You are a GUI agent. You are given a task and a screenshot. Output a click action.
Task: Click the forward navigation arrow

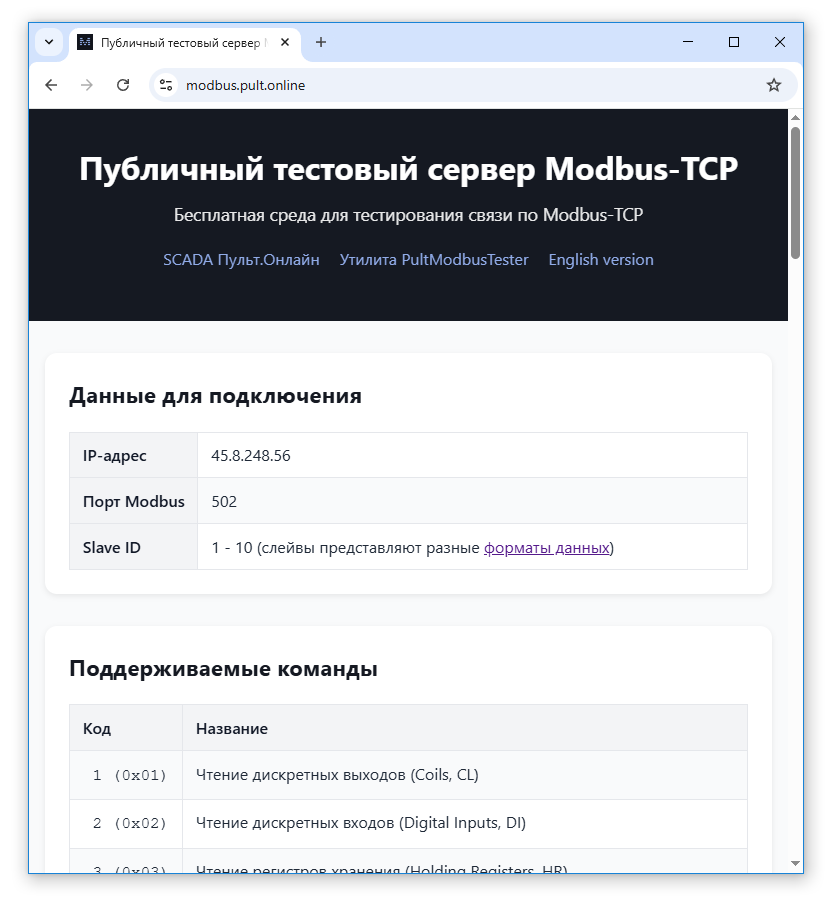coord(87,85)
